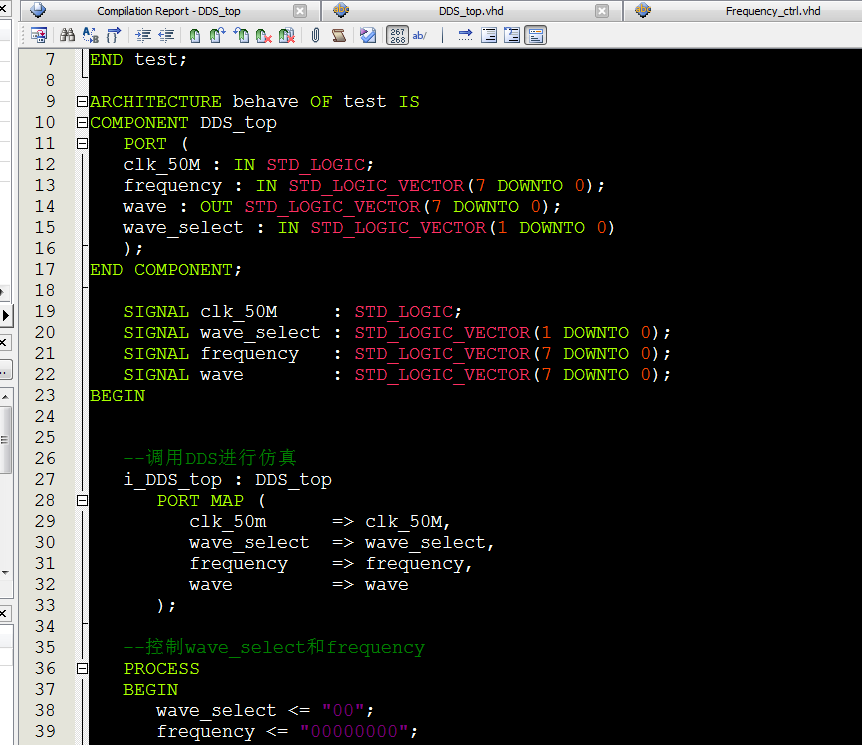Close the Compilation Report - DDS_top tab
The image size is (862, 745).
pyautogui.click(x=300, y=11)
